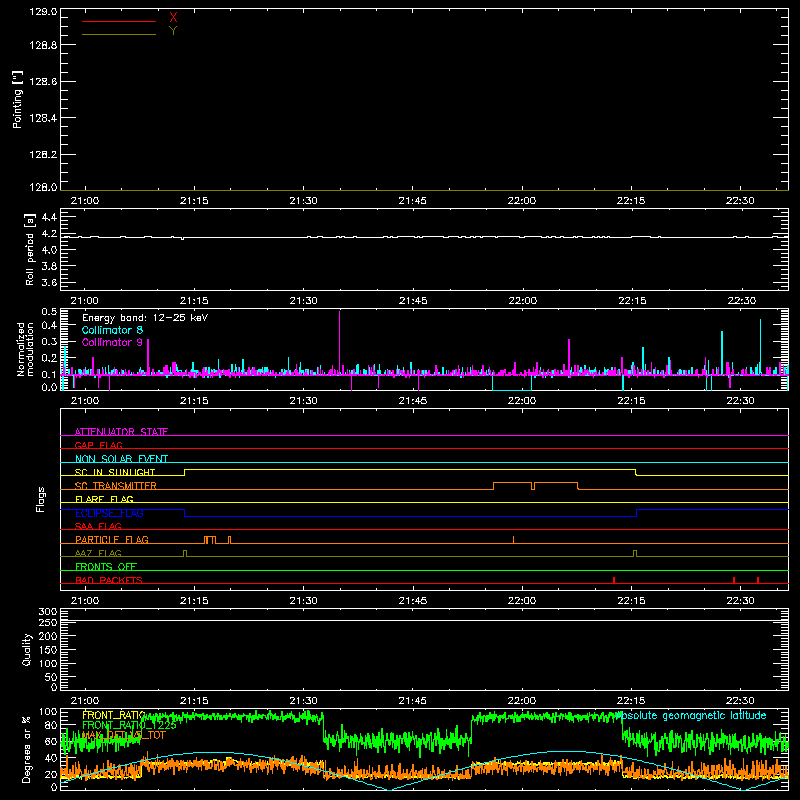Viewport: 800px width, 800px height.
Task: Click the FLARE_FLAG label
Action: coord(104,499)
